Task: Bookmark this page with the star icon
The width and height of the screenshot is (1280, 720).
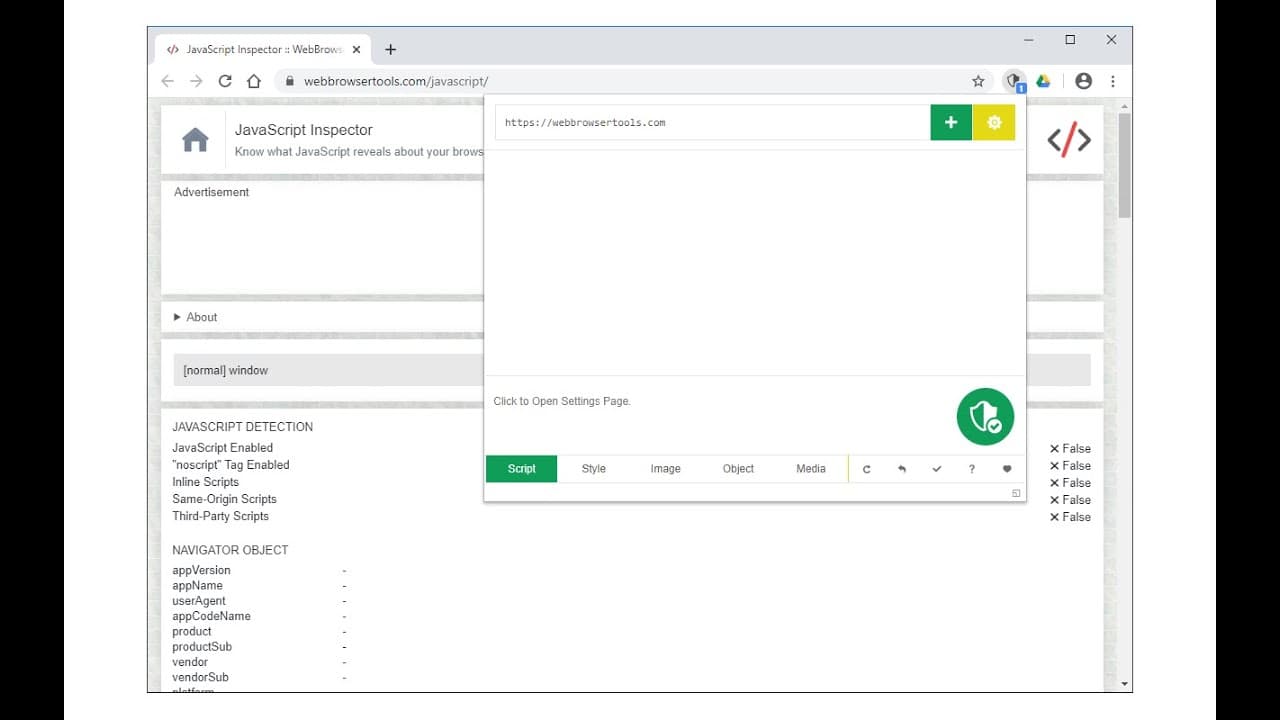Action: click(x=978, y=81)
